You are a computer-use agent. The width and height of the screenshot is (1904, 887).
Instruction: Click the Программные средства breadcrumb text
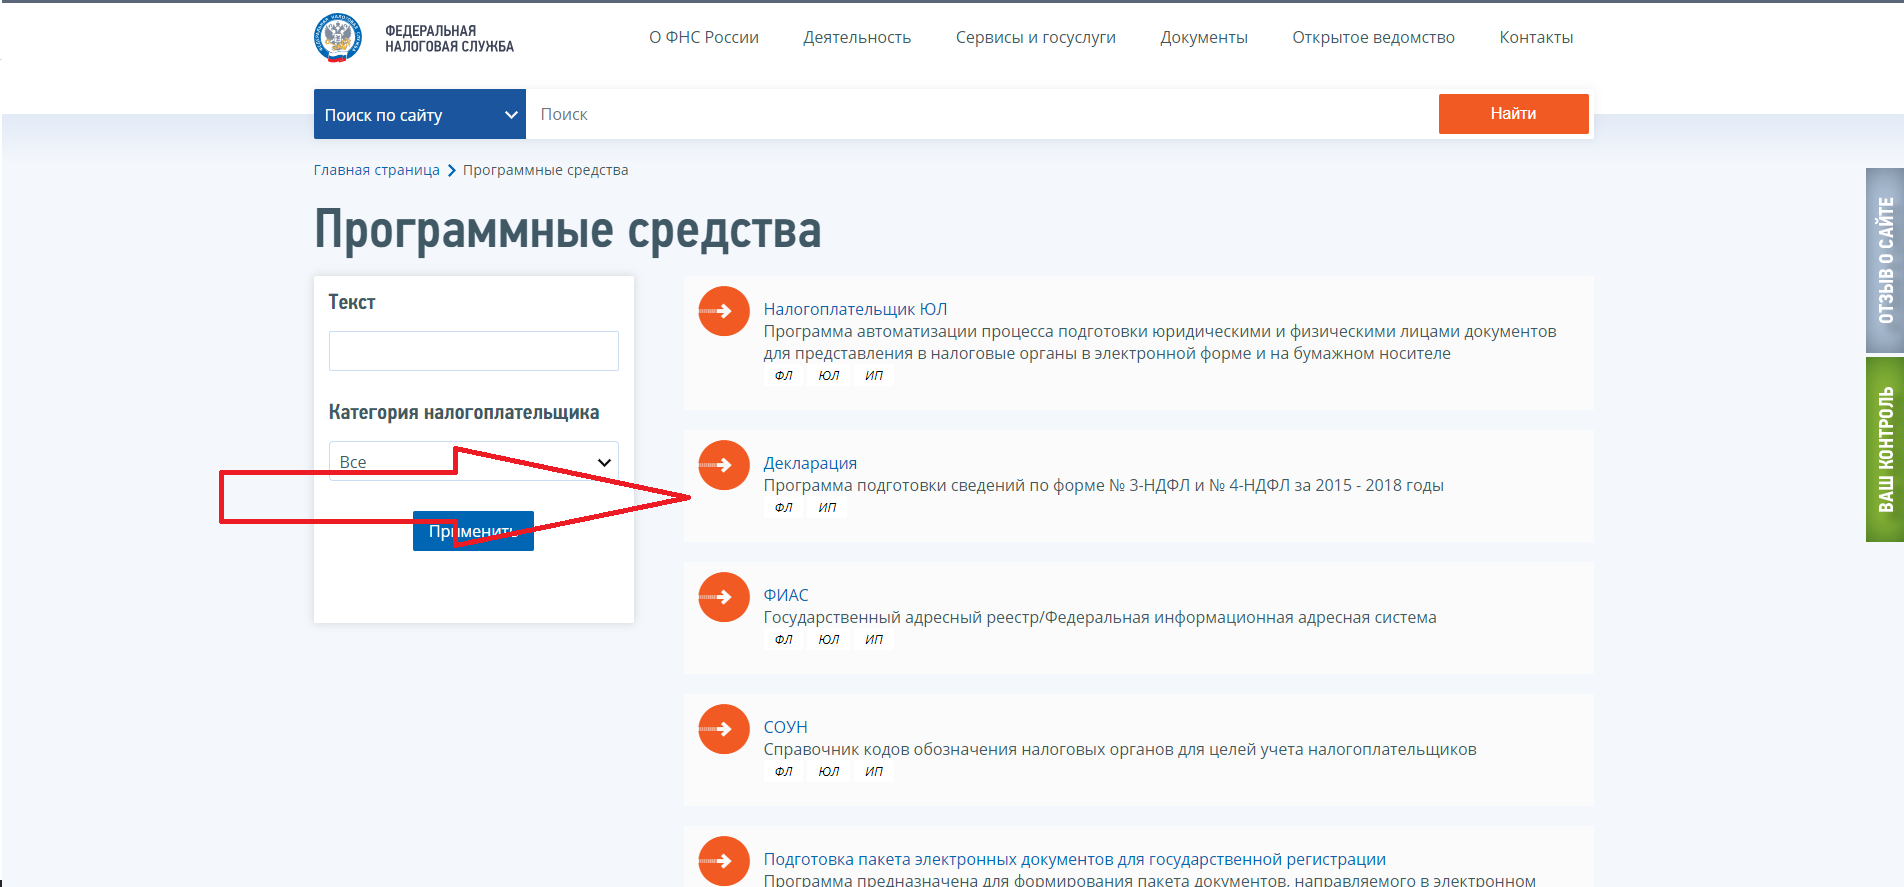tap(545, 170)
